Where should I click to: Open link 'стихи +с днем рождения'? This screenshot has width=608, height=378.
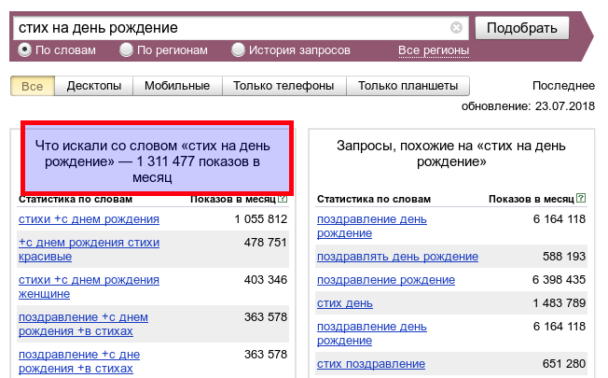click(89, 219)
